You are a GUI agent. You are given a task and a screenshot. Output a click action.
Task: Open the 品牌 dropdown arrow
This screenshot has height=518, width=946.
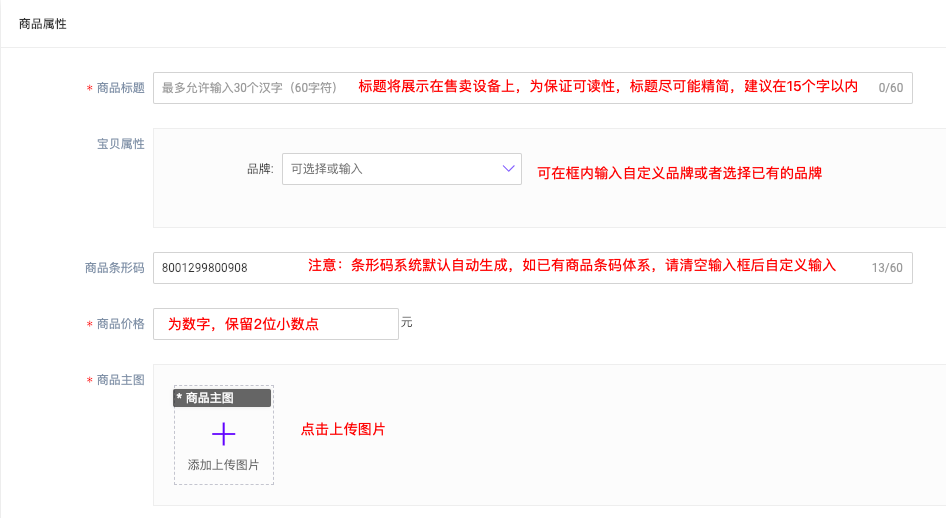509,169
